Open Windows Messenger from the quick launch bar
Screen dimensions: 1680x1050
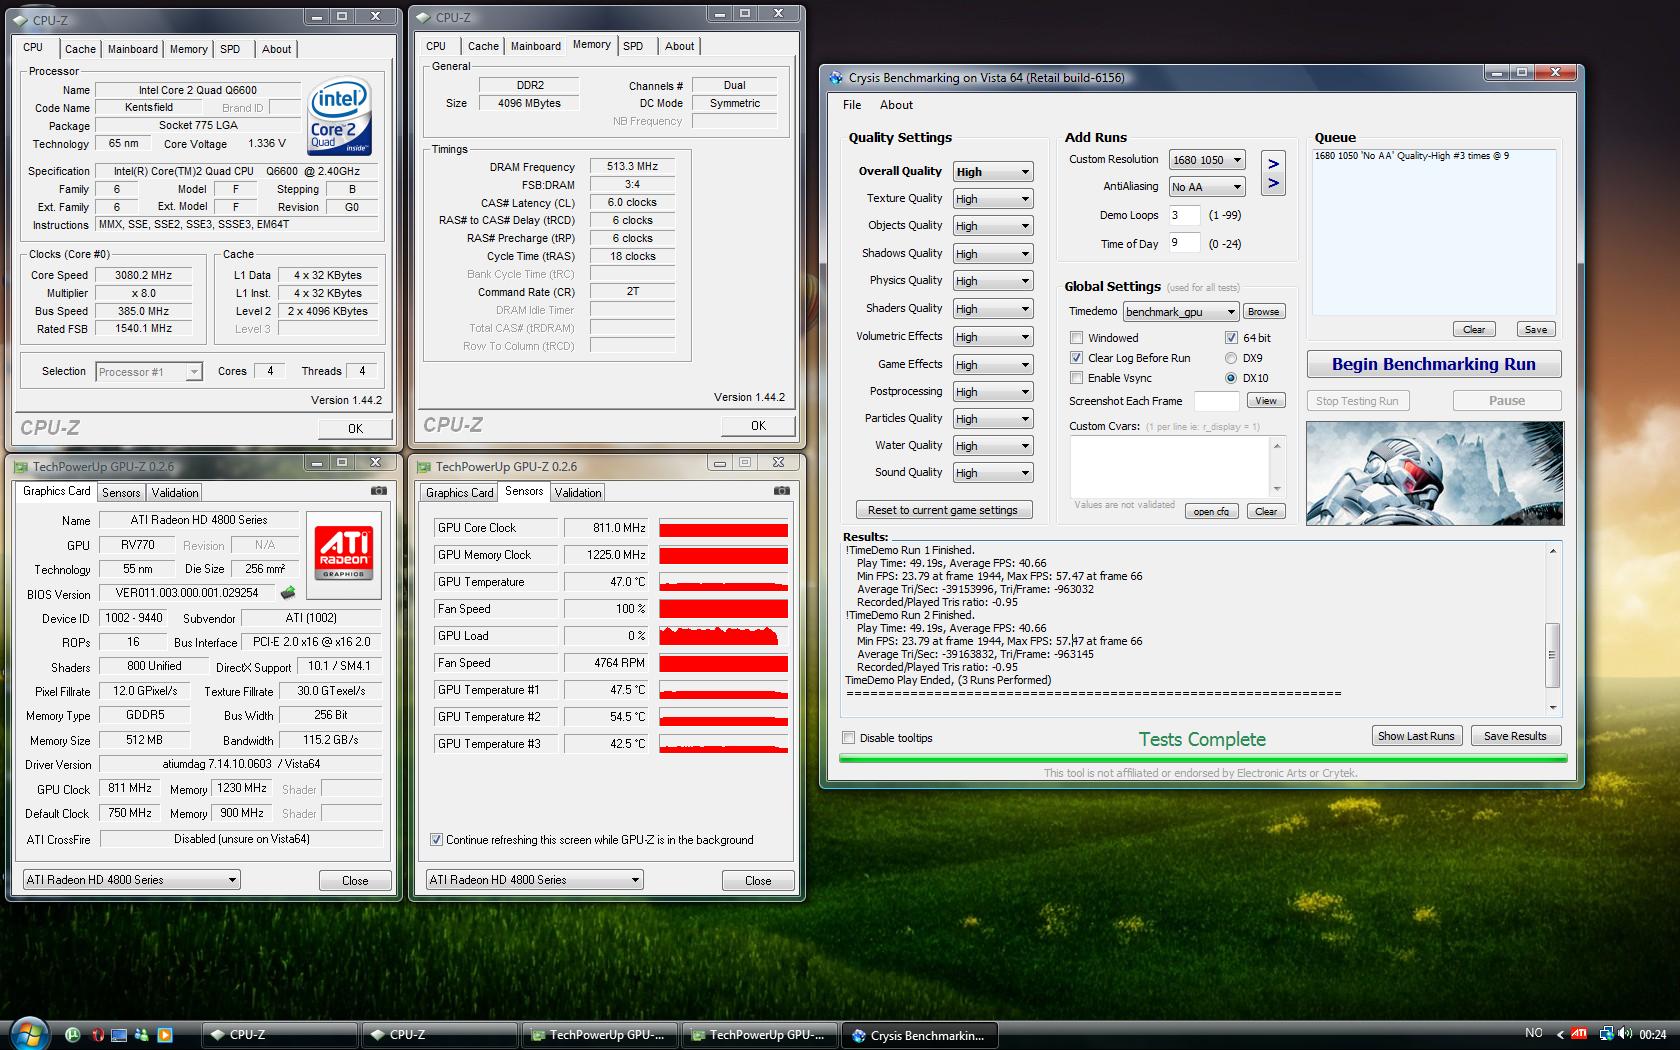point(142,1035)
